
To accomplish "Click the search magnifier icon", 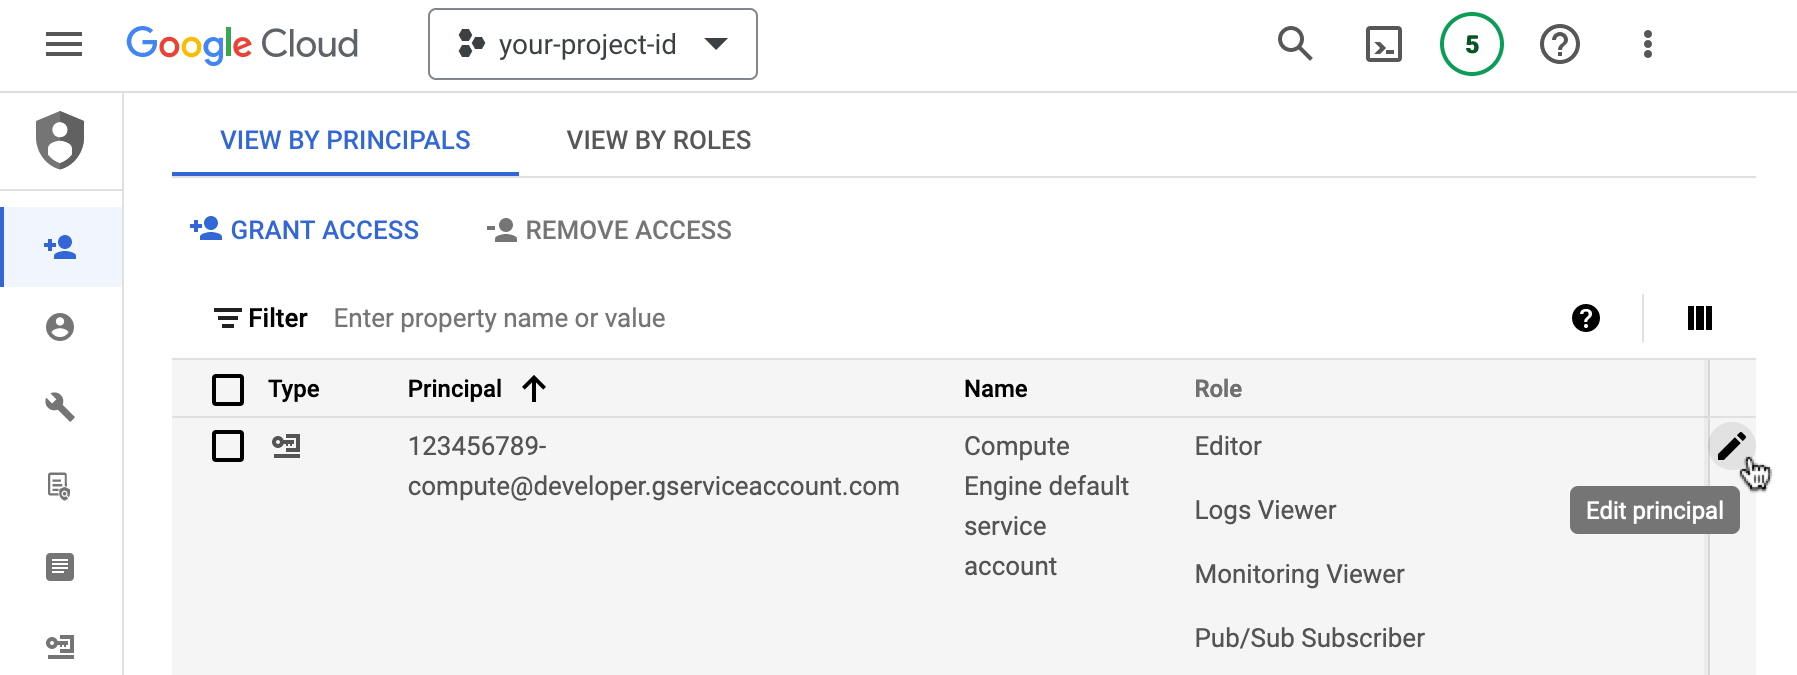I will pos(1295,44).
